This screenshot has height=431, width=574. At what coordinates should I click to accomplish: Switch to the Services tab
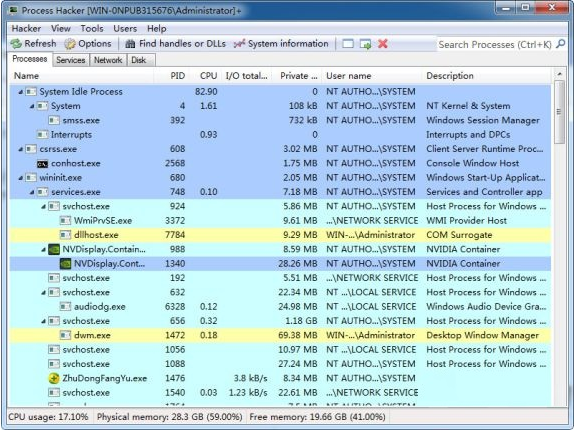pos(71,60)
